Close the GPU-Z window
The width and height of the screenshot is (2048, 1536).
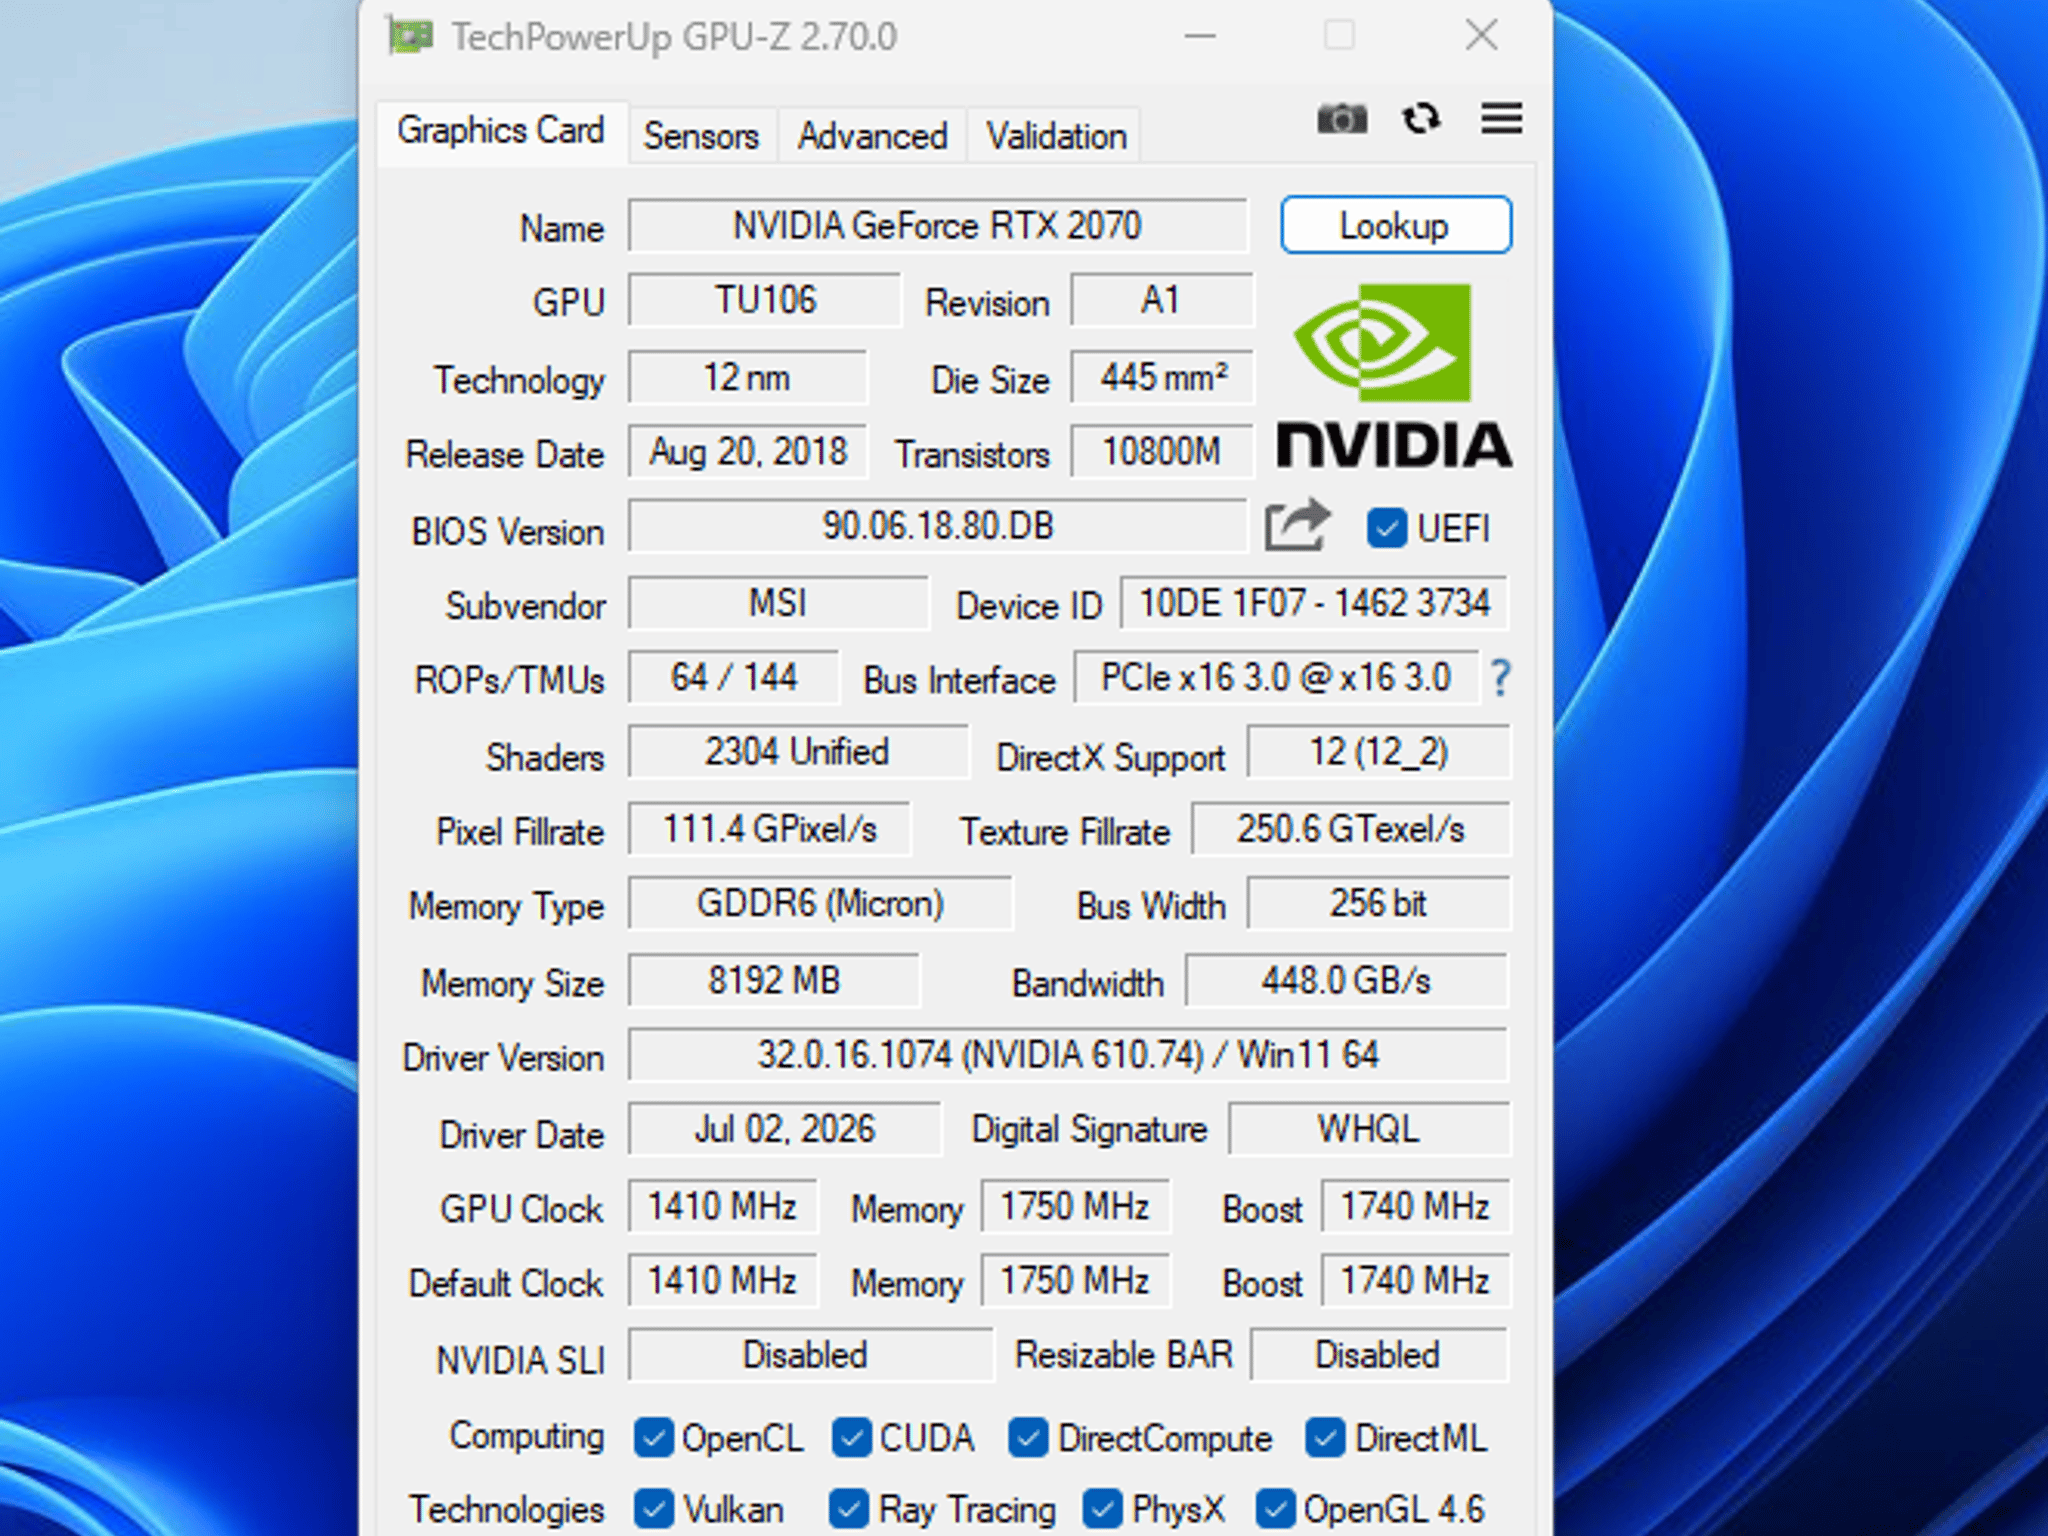(x=1481, y=36)
